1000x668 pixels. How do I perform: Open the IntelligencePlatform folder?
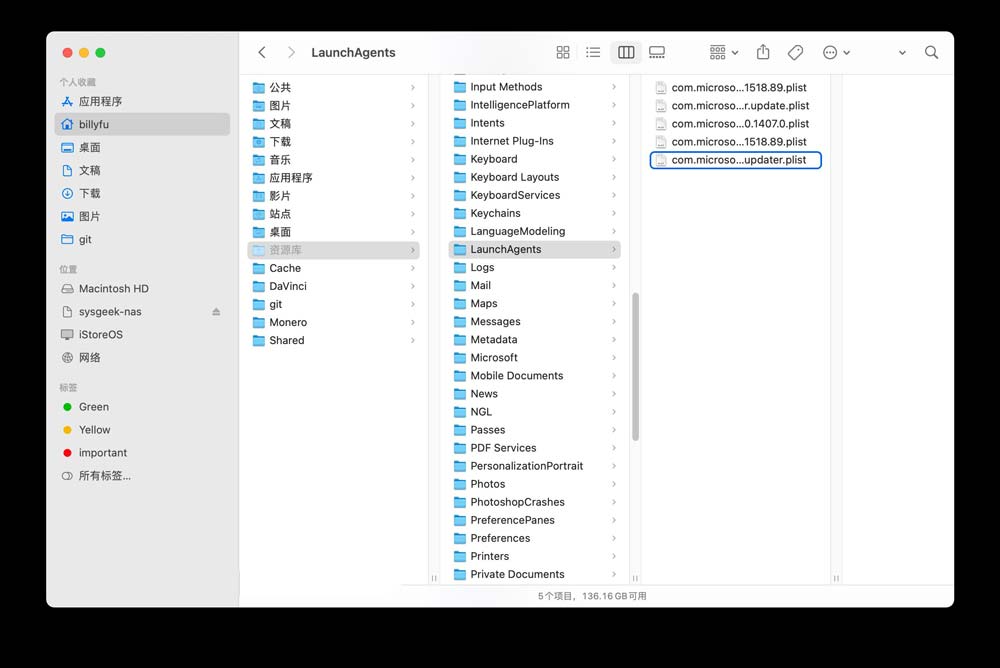(x=534, y=105)
